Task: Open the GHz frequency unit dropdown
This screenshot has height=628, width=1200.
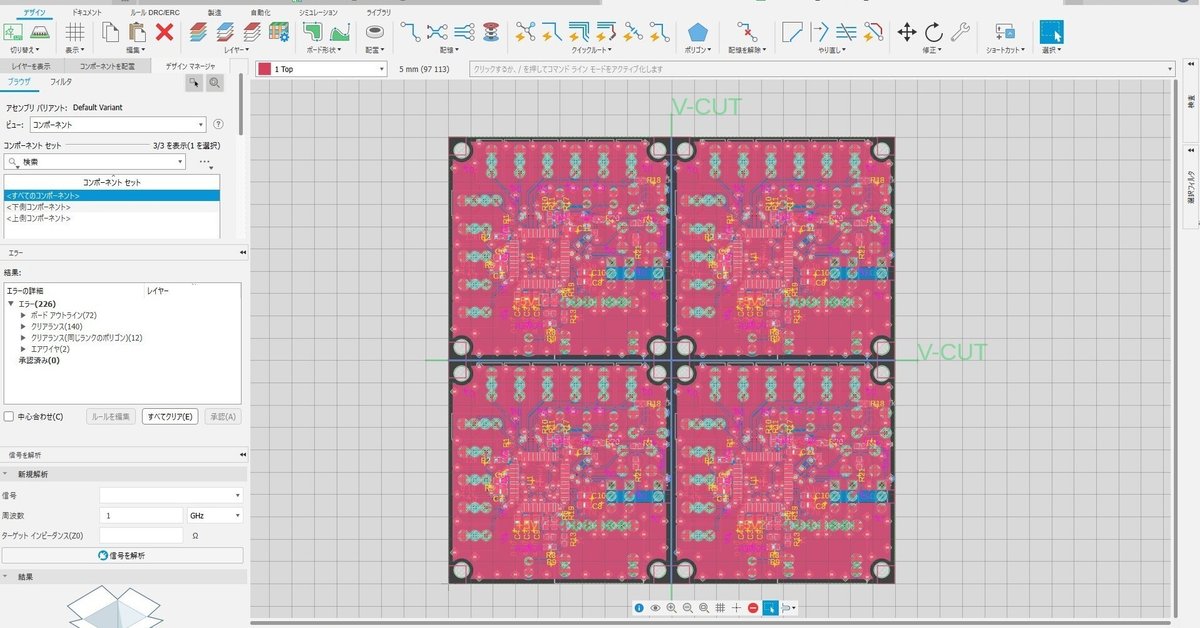Action: pos(215,515)
